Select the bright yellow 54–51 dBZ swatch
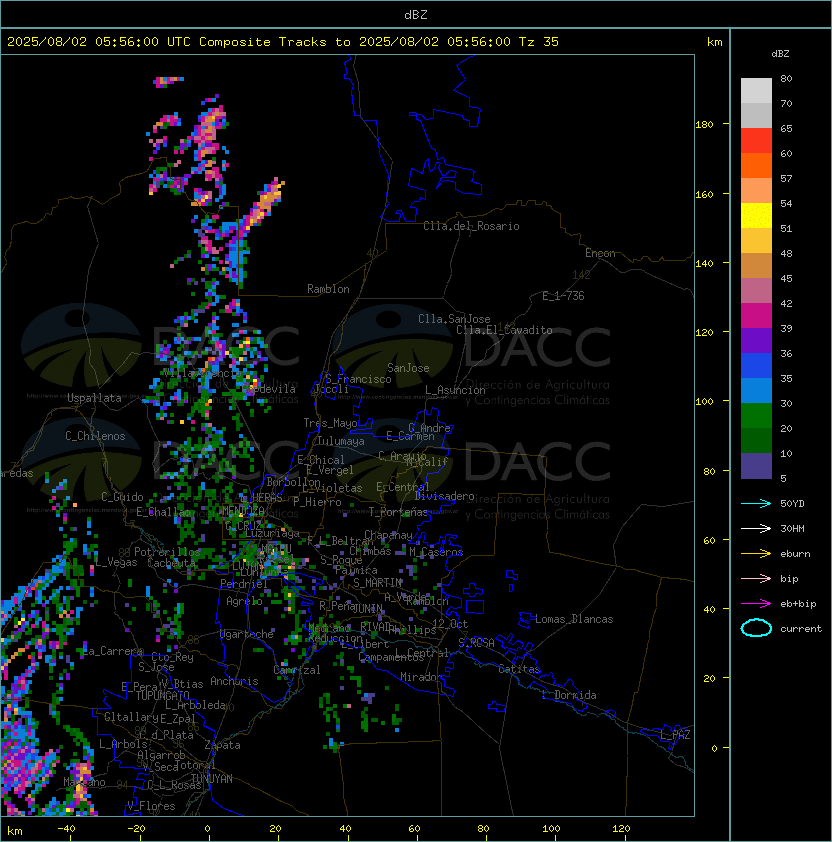 click(756, 215)
